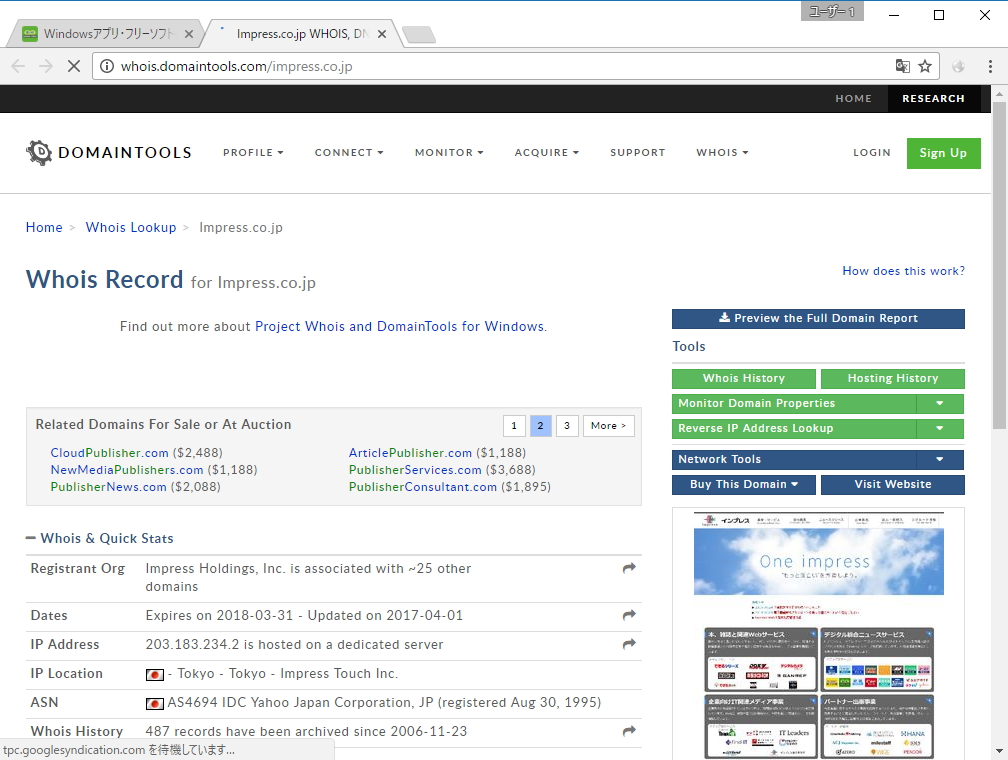Select related domains page 2

[x=540, y=426]
